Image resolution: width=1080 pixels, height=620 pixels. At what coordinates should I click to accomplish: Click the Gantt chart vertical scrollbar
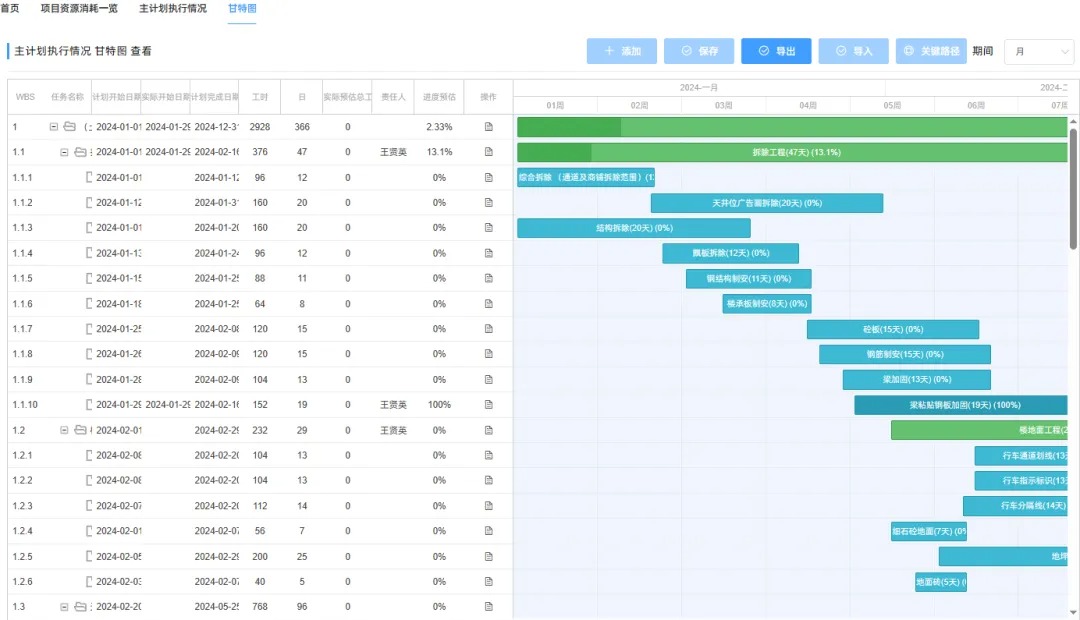coord(1073,190)
